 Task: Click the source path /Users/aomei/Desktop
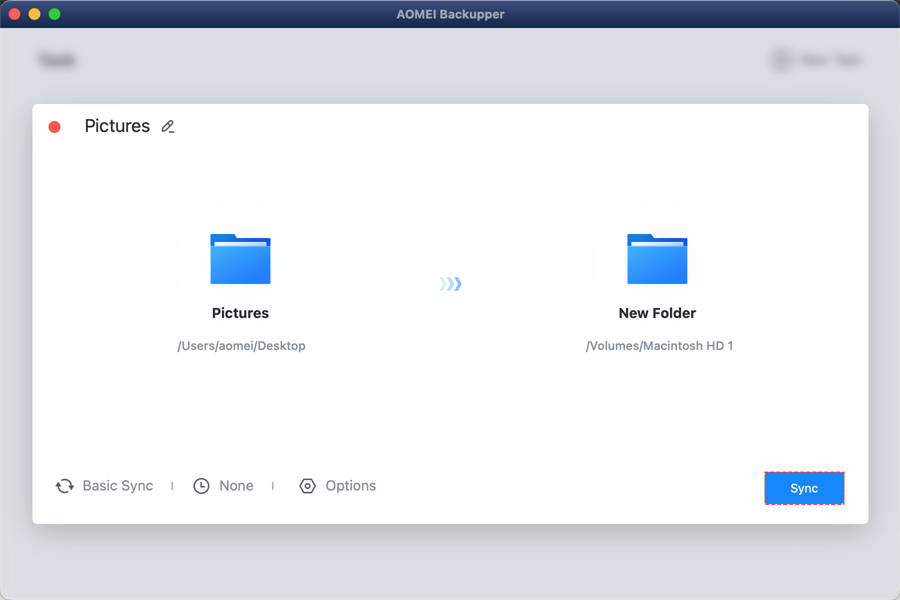coord(241,346)
